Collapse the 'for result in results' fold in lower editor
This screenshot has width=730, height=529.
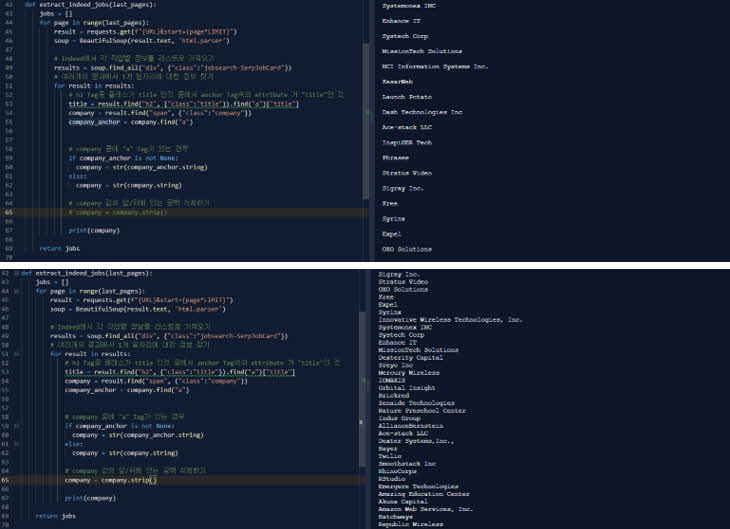[16, 354]
